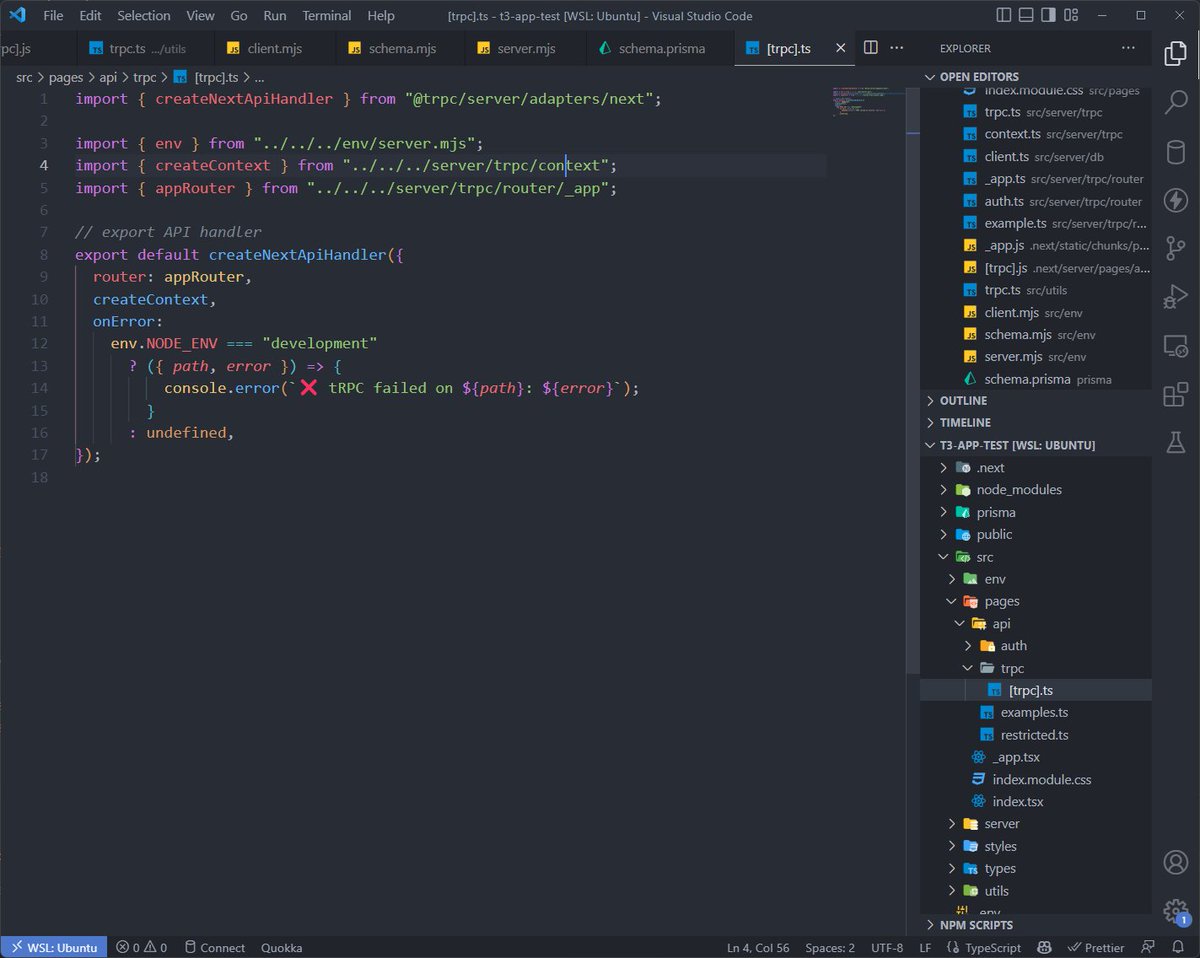Open the Run and Debug view
Viewport: 1200px width, 958px height.
pyautogui.click(x=1175, y=297)
